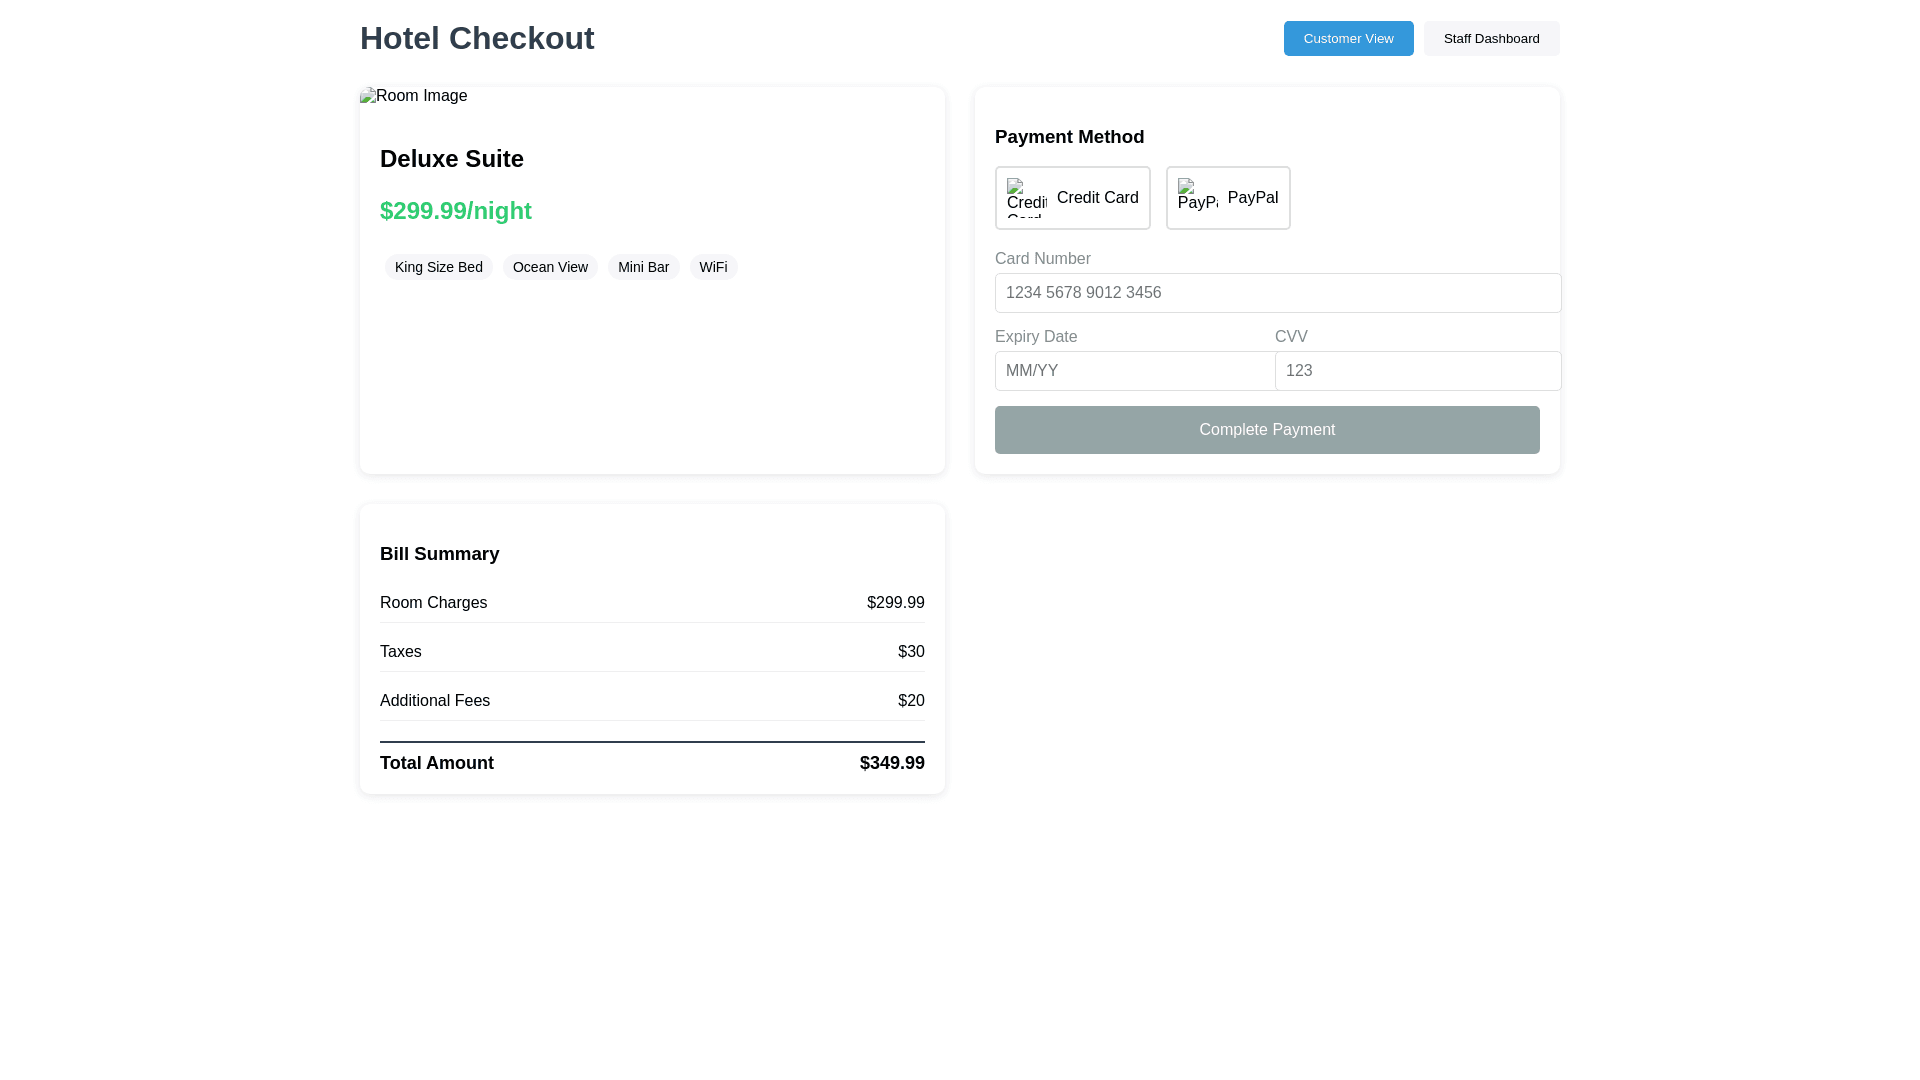Click the Expiry Date input
The height and width of the screenshot is (1080, 1920).
click(x=1134, y=371)
